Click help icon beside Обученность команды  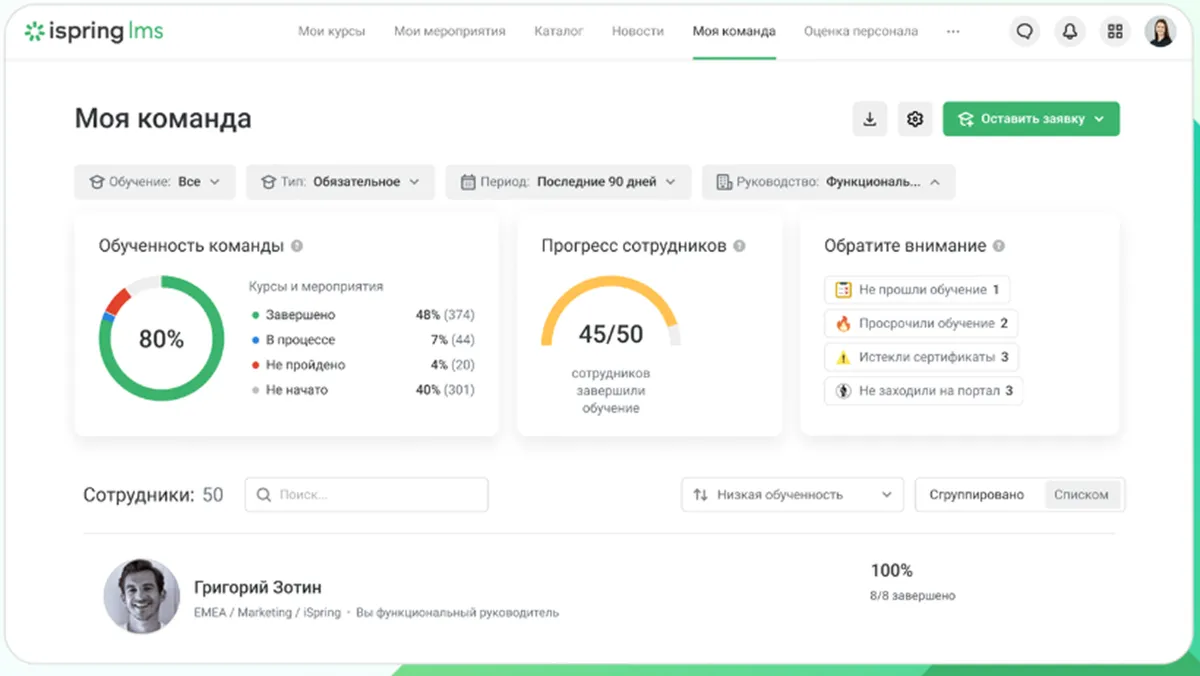(297, 246)
